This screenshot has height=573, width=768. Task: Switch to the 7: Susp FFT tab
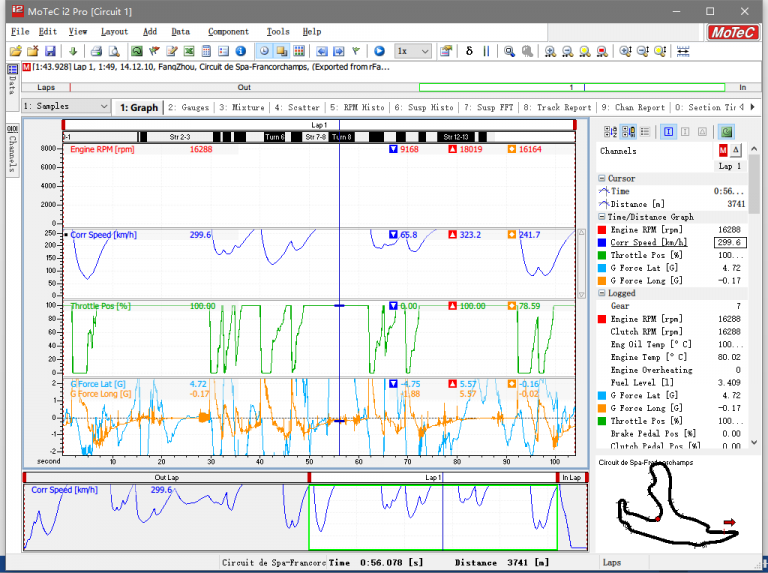pyautogui.click(x=488, y=107)
